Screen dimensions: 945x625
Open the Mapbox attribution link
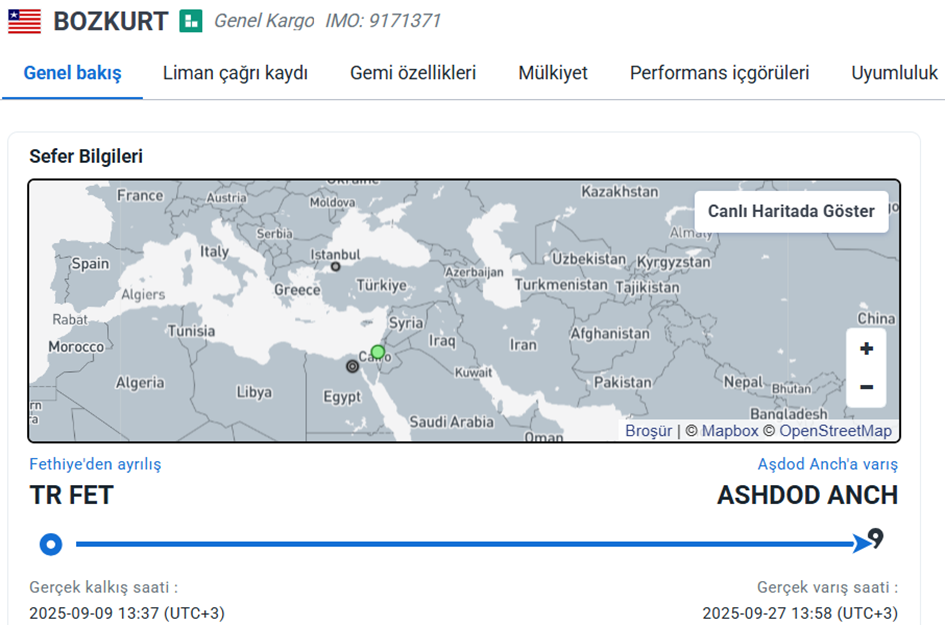729,431
